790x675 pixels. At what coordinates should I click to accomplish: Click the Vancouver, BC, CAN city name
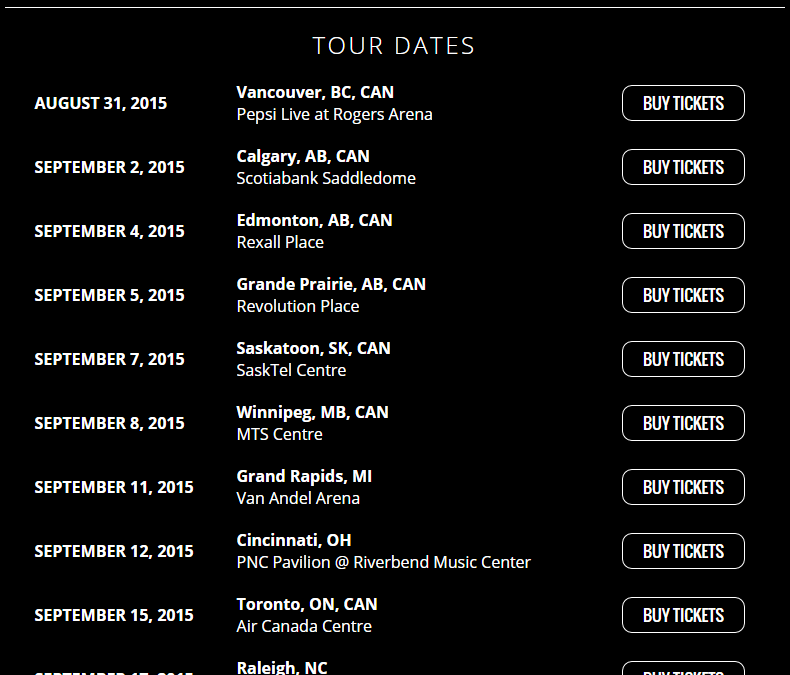[x=315, y=92]
